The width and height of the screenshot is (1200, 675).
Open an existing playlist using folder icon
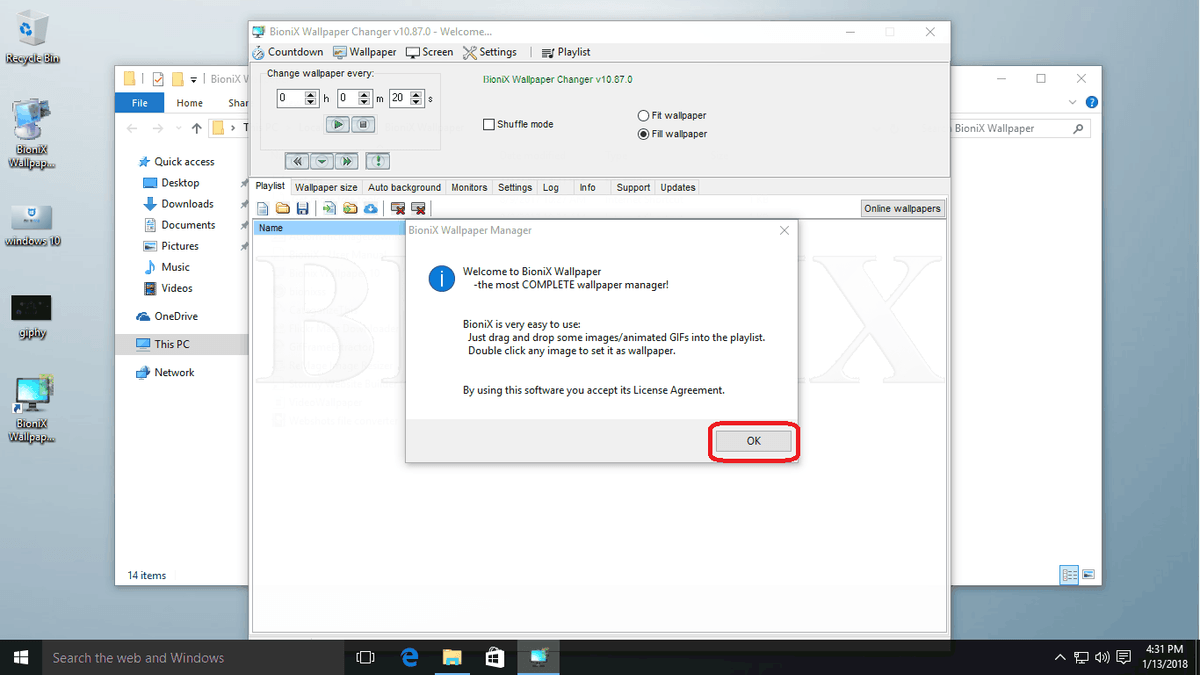283,208
